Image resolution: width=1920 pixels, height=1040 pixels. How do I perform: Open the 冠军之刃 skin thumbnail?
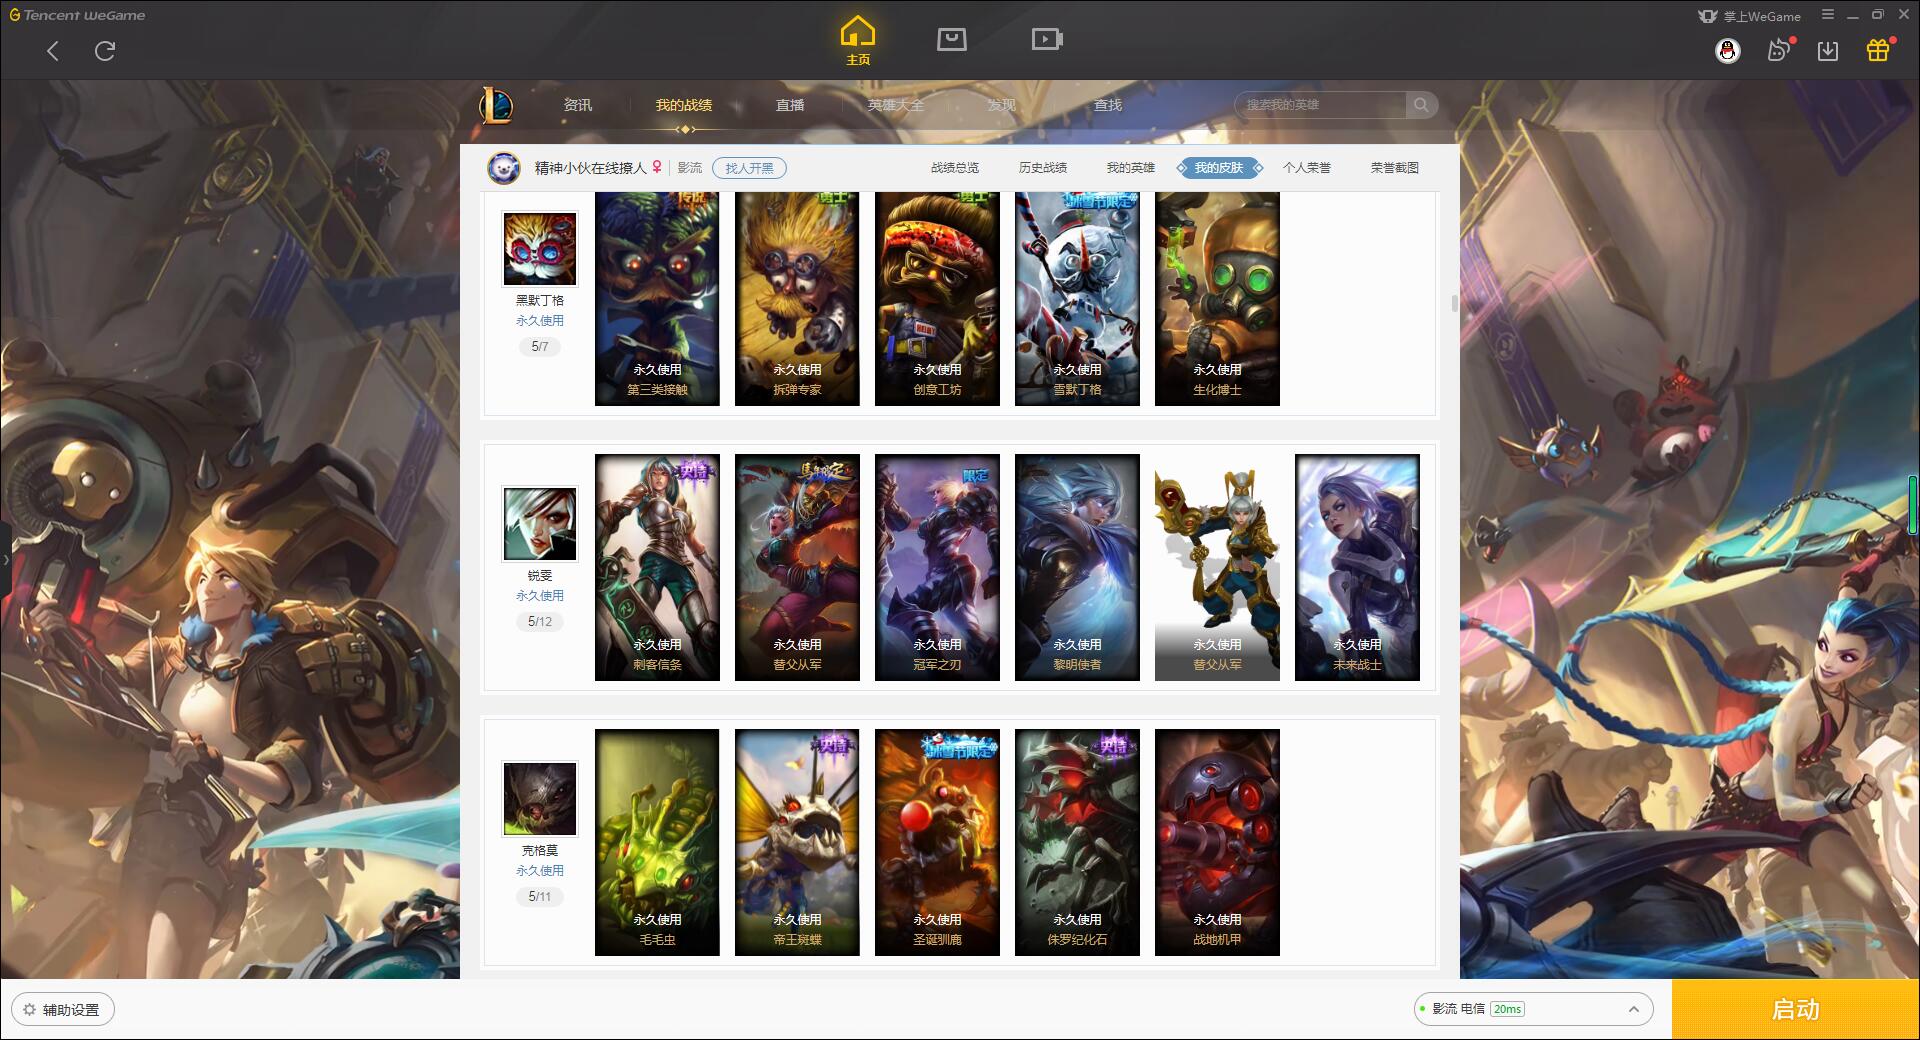[x=937, y=567]
